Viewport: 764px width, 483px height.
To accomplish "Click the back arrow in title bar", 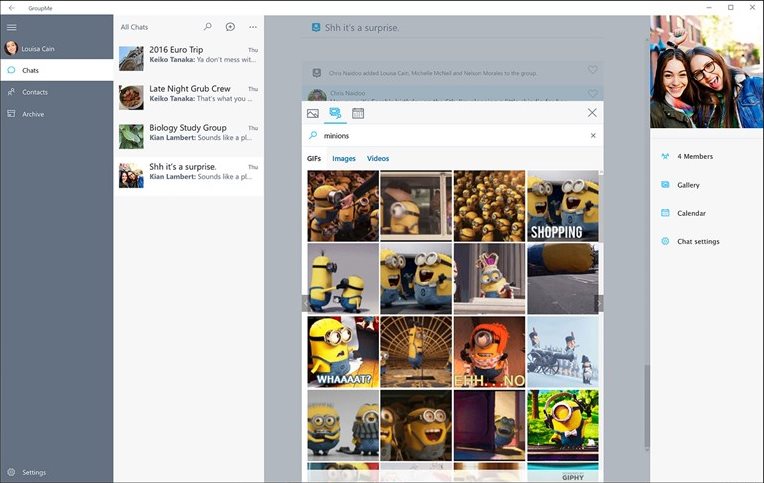I will click(x=12, y=8).
